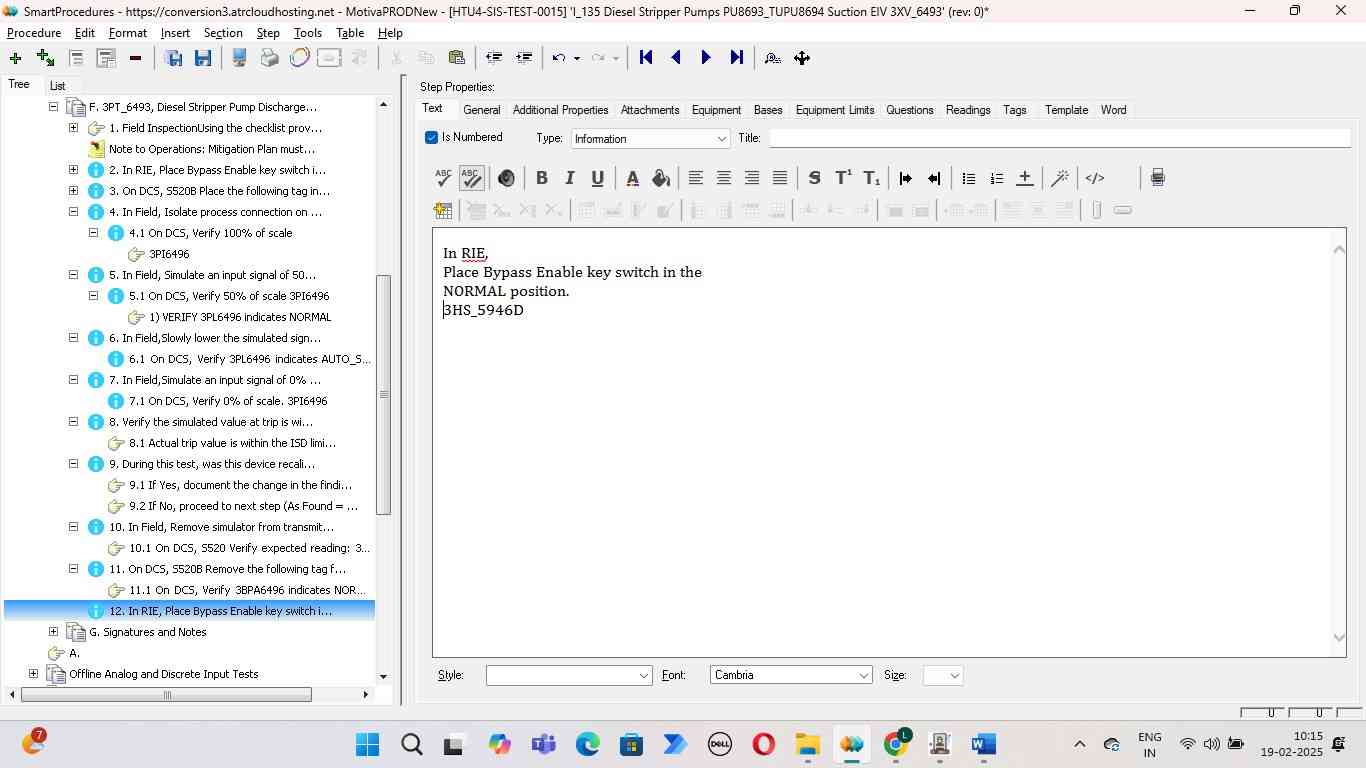Insert a bulleted list
The height and width of the screenshot is (768, 1366).
pos(968,178)
